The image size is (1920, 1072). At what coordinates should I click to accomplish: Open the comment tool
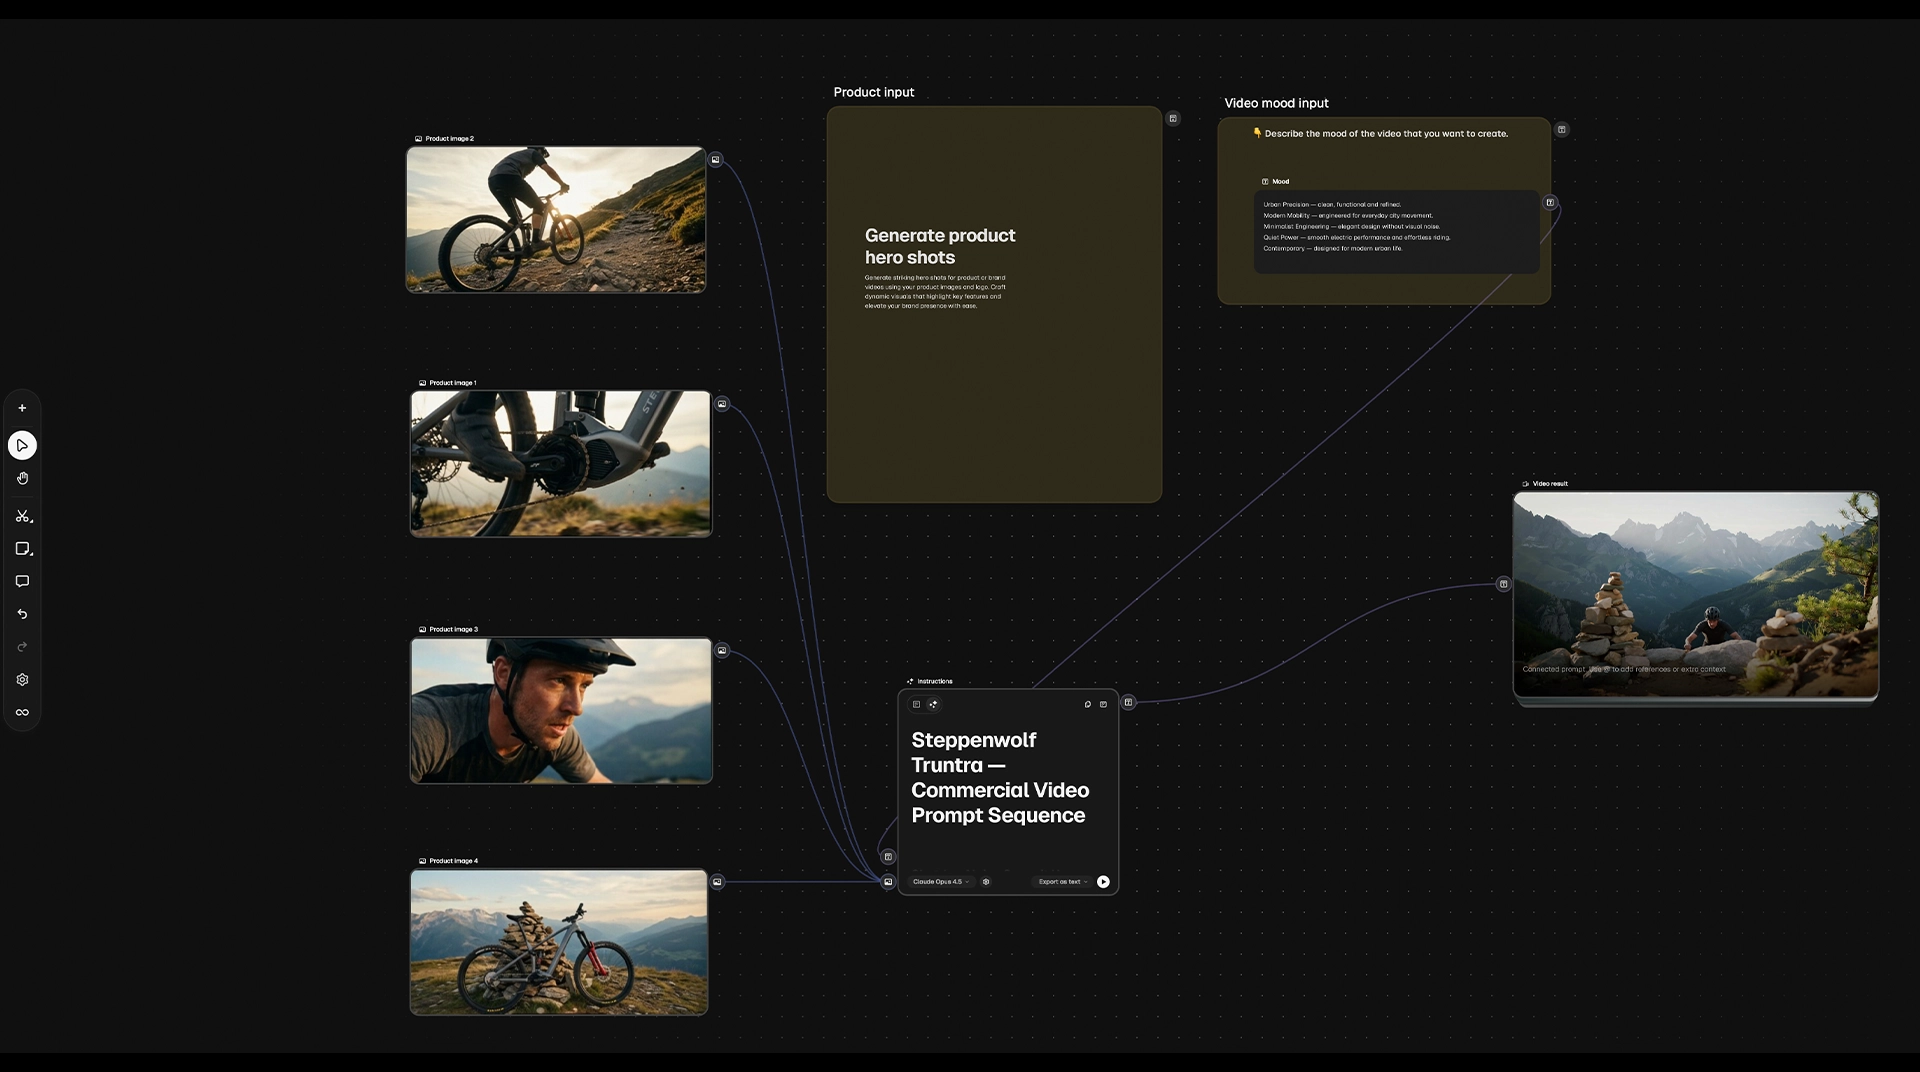[x=22, y=581]
